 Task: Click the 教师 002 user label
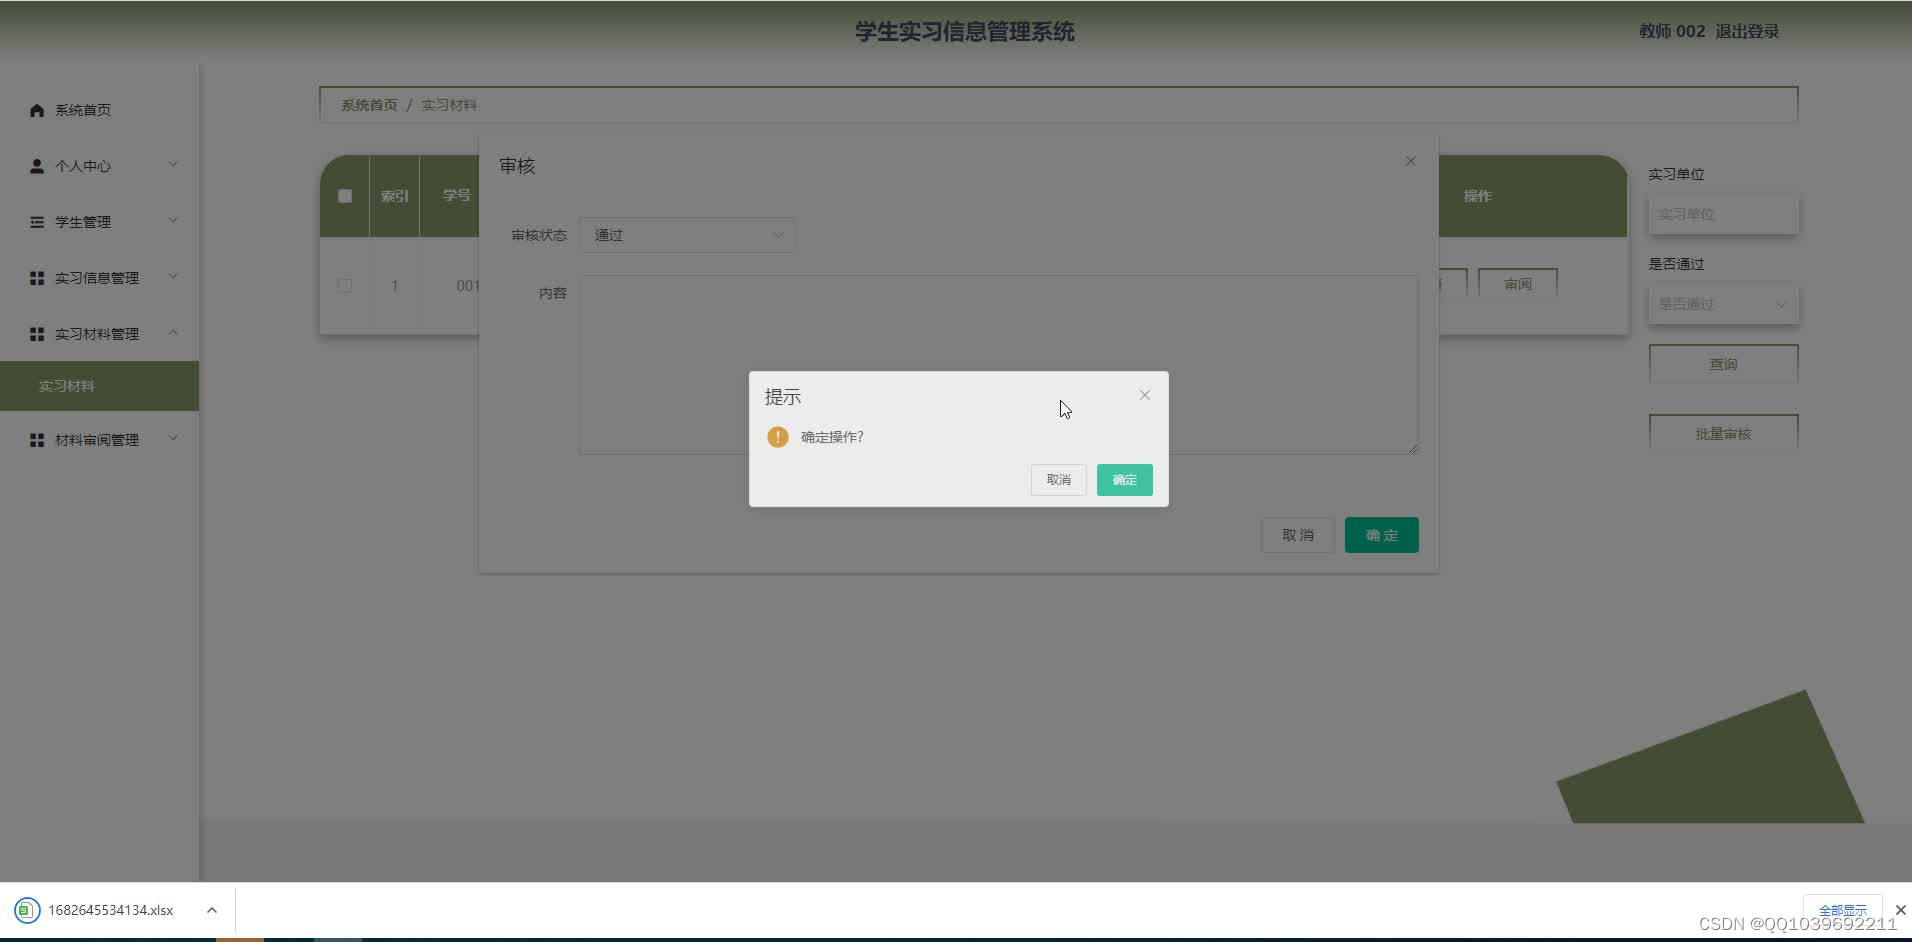1671,31
